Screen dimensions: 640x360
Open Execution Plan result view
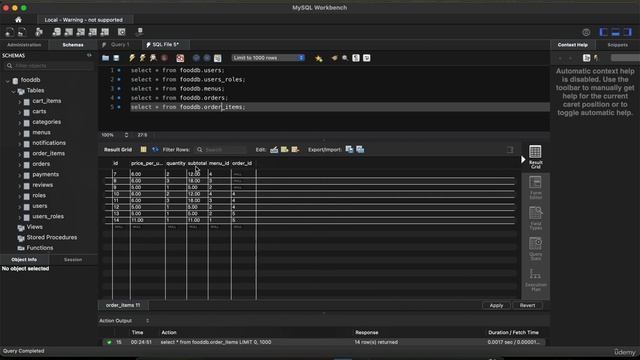pyautogui.click(x=536, y=279)
